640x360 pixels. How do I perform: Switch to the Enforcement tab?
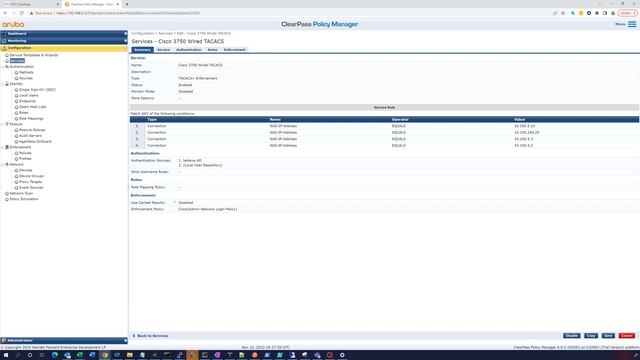[x=234, y=50]
